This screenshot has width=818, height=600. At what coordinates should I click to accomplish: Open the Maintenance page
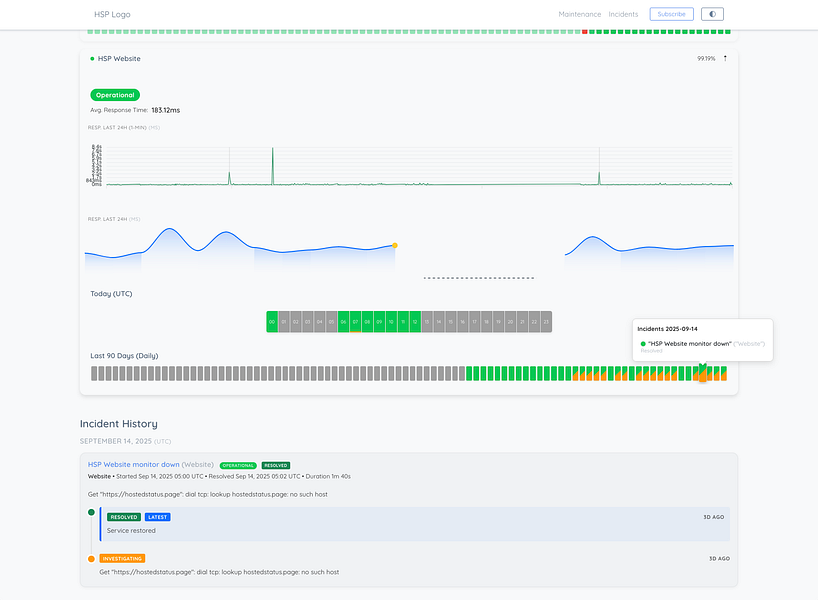pos(582,14)
